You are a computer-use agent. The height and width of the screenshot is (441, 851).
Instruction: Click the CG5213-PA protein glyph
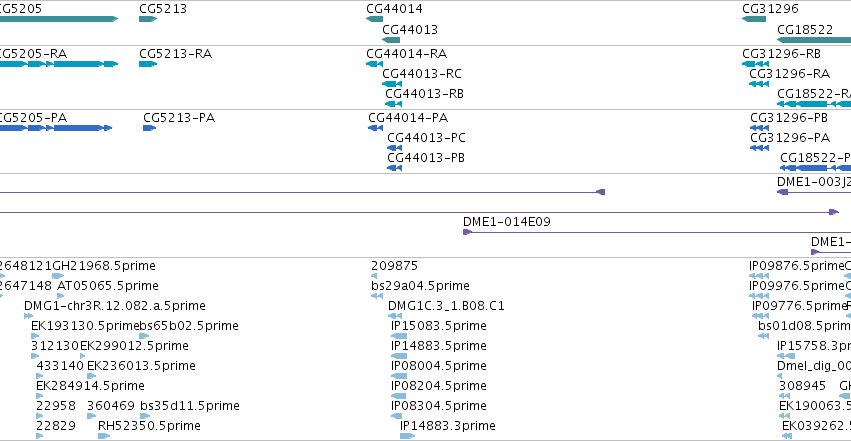(x=149, y=128)
